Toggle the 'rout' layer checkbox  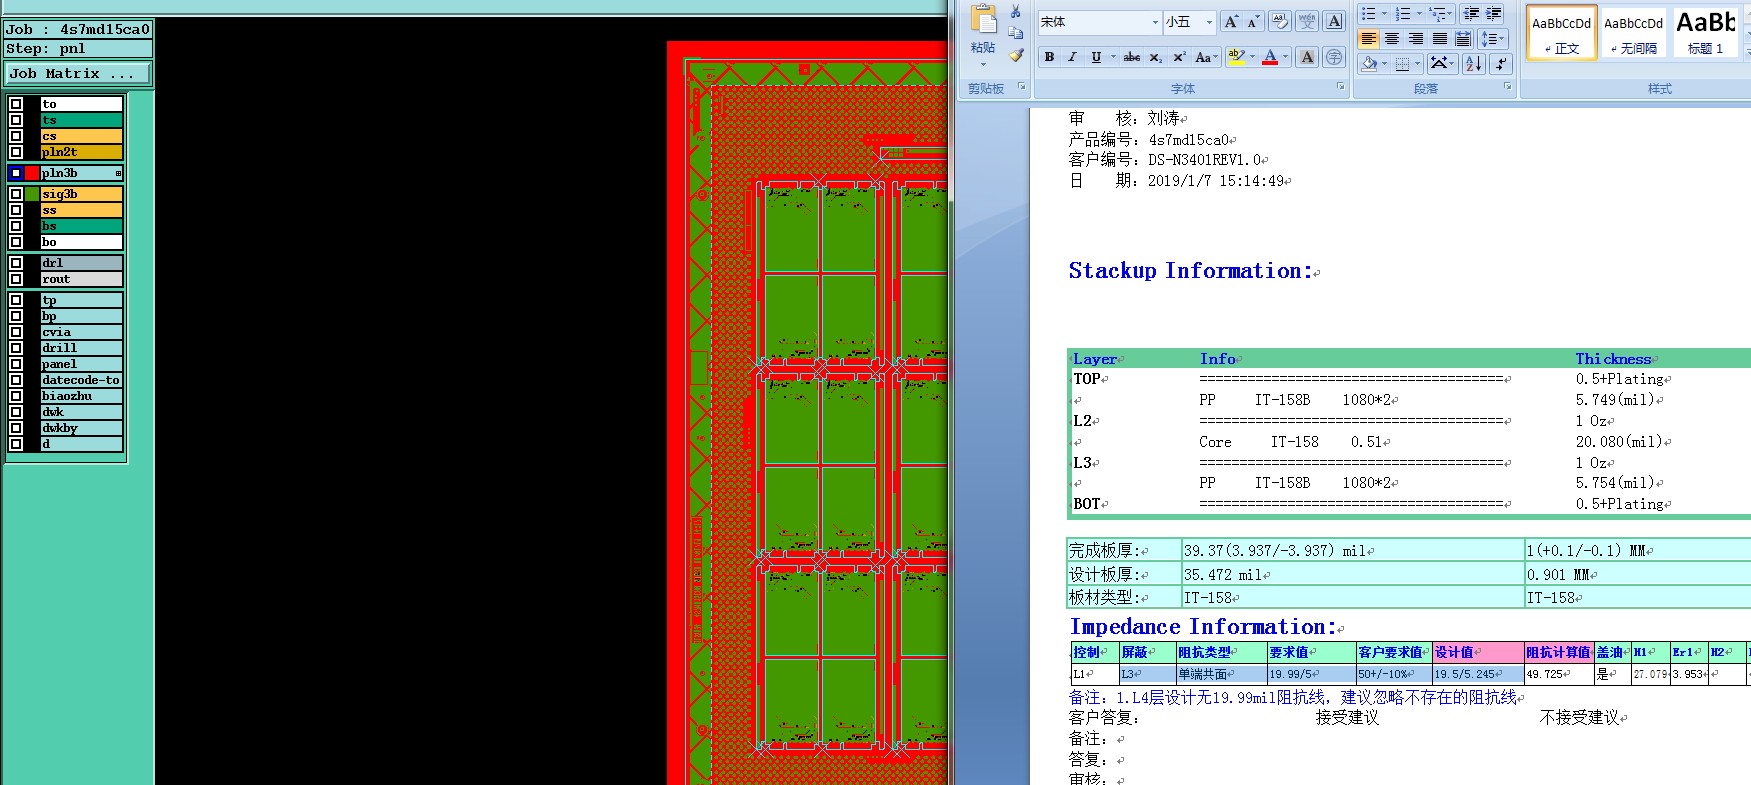coord(16,279)
